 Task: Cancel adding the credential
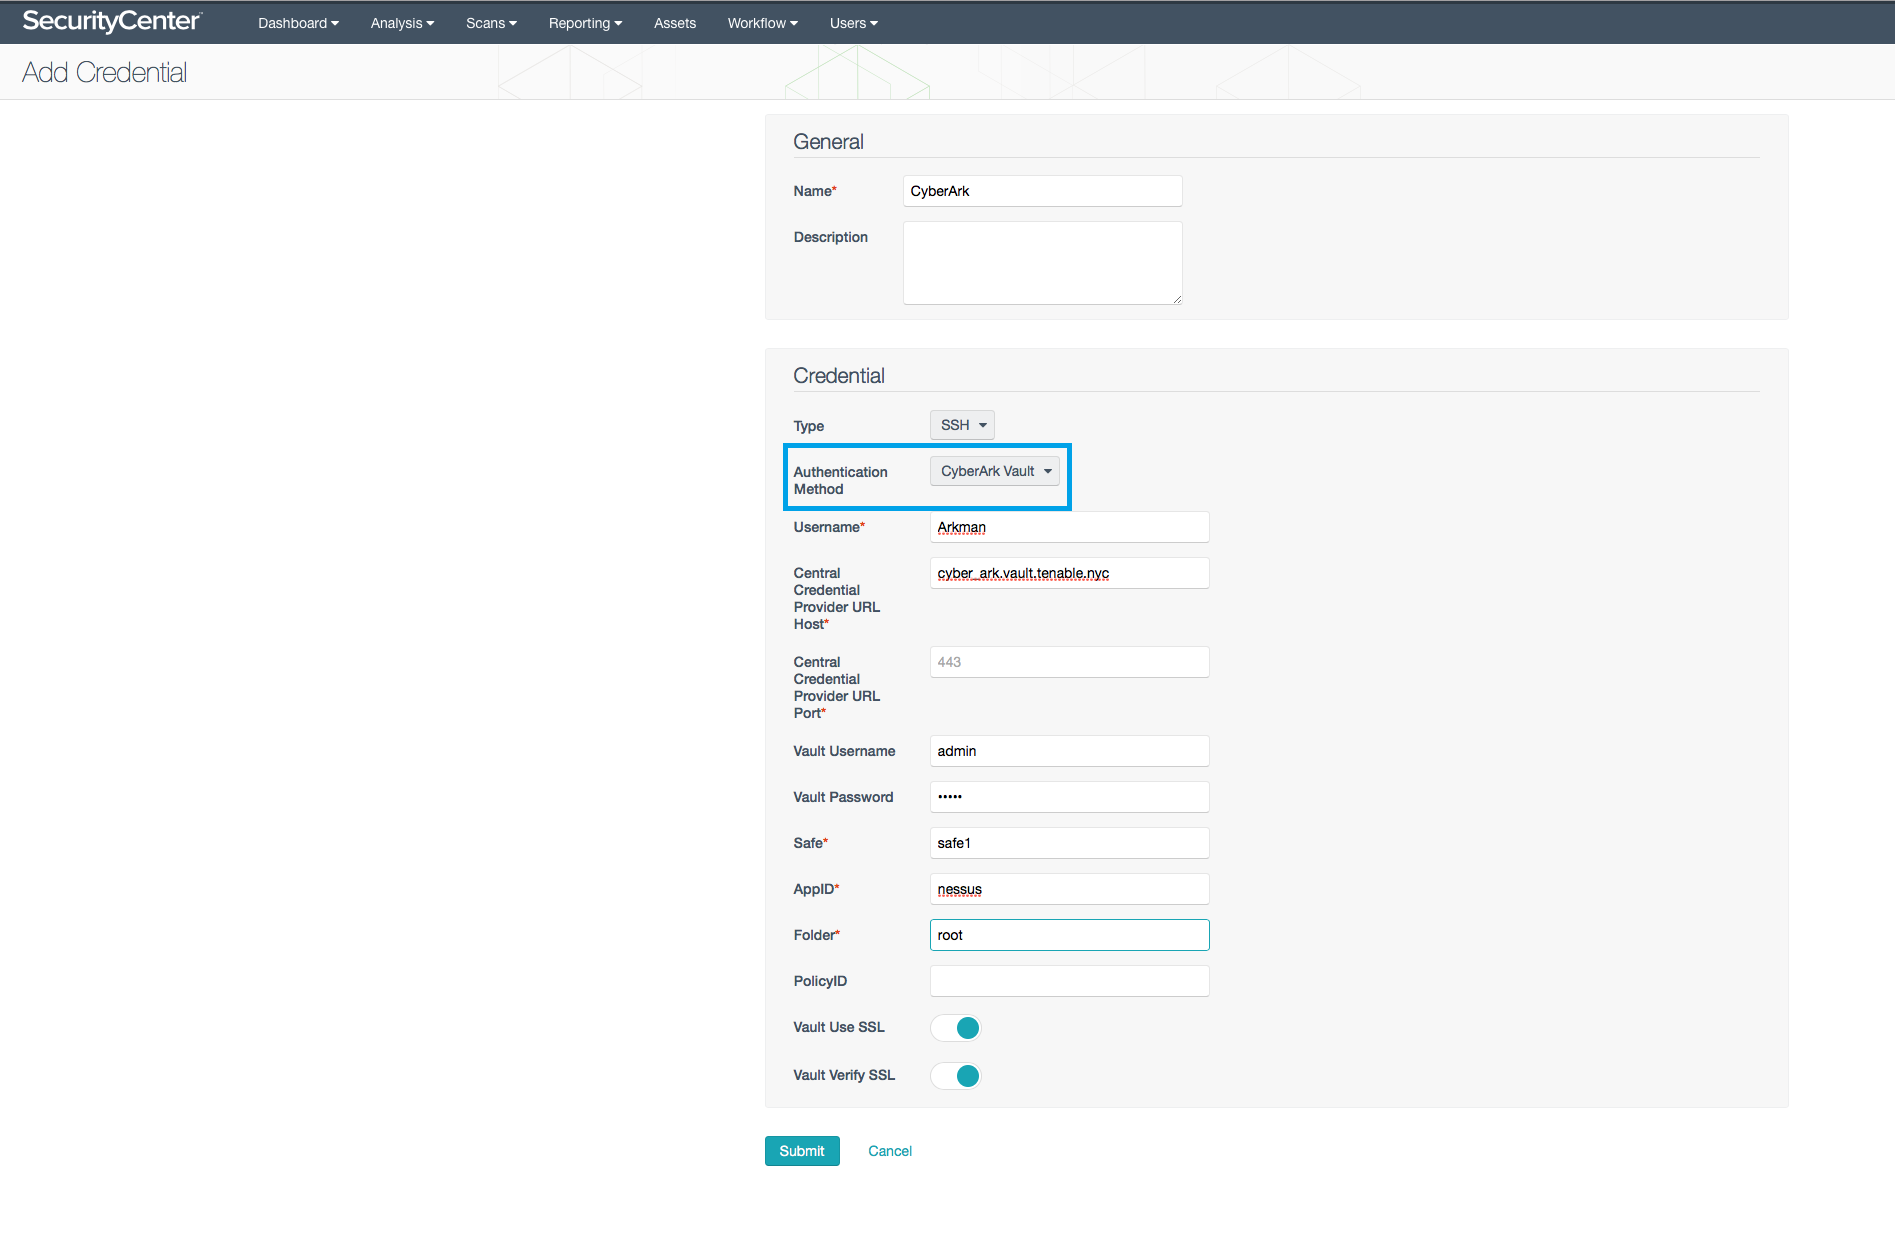[x=890, y=1151]
